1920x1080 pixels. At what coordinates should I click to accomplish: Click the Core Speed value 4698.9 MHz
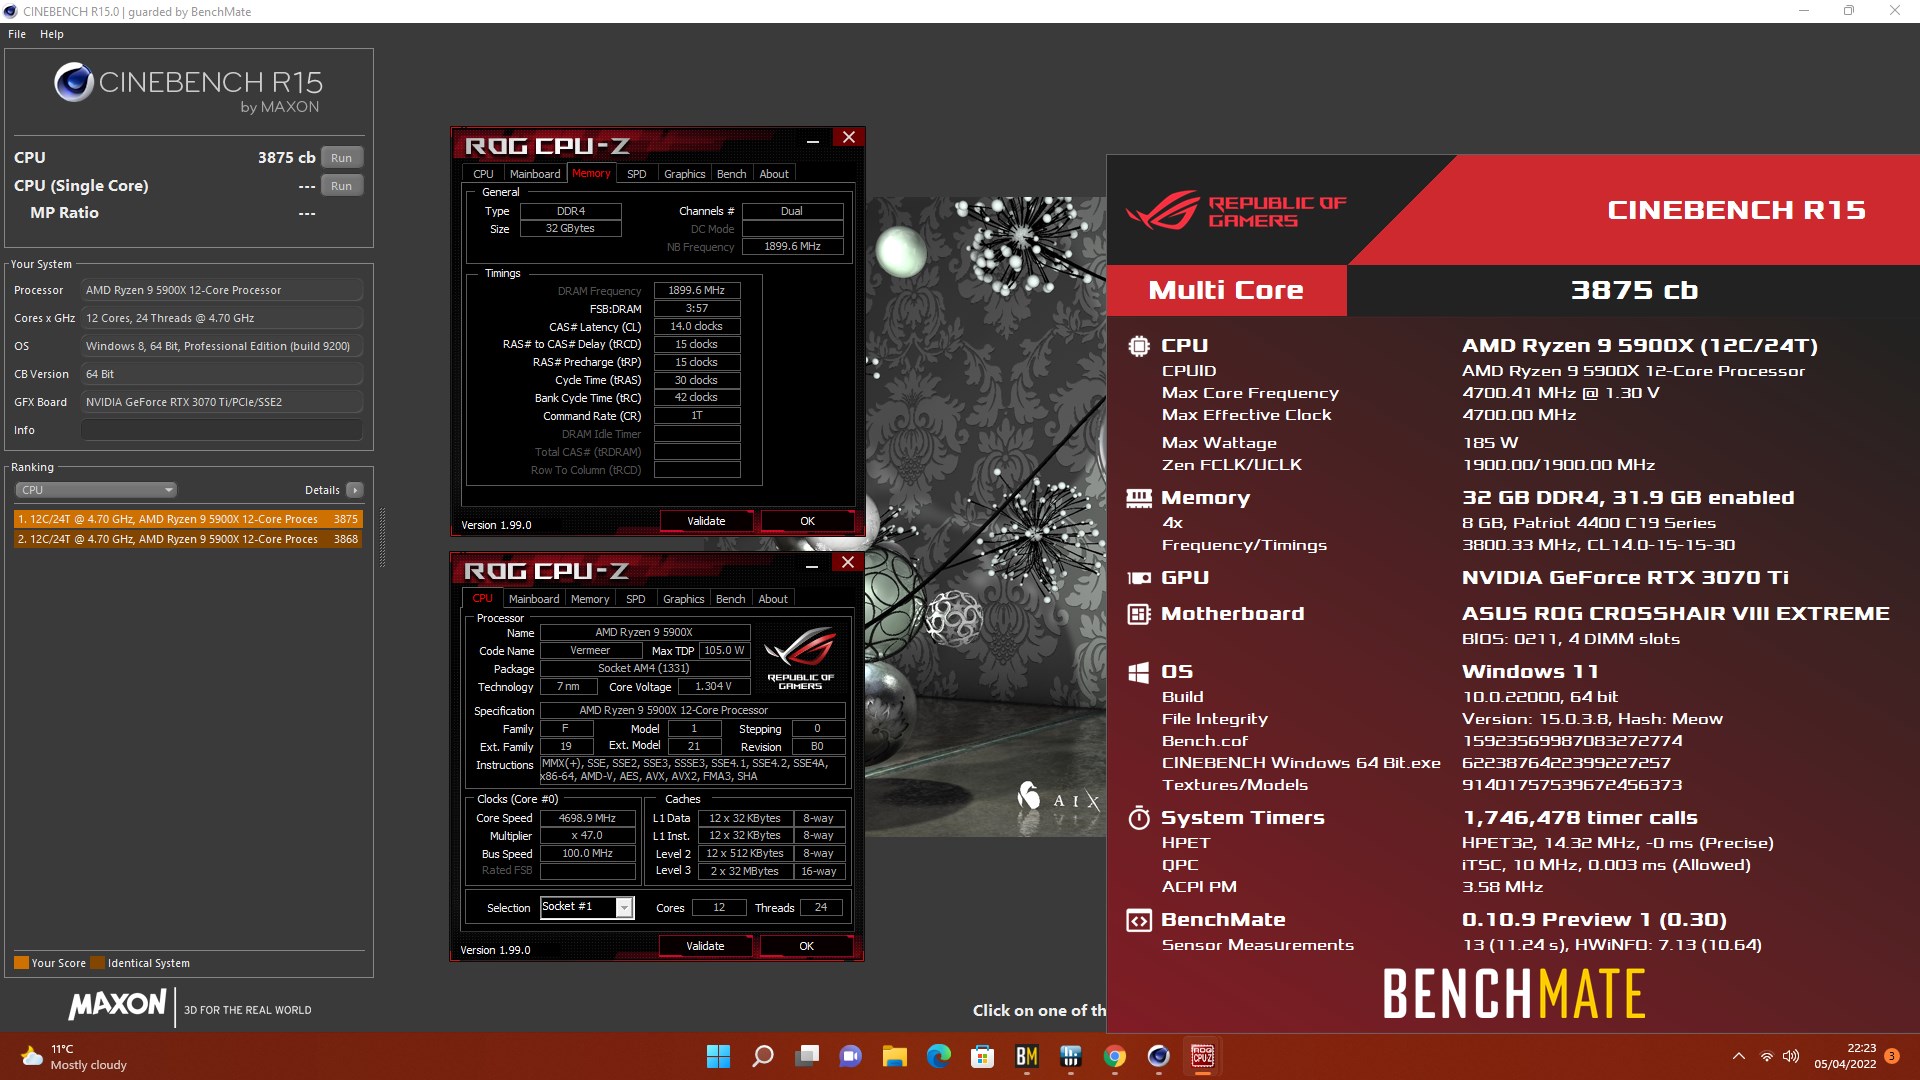[x=587, y=818]
